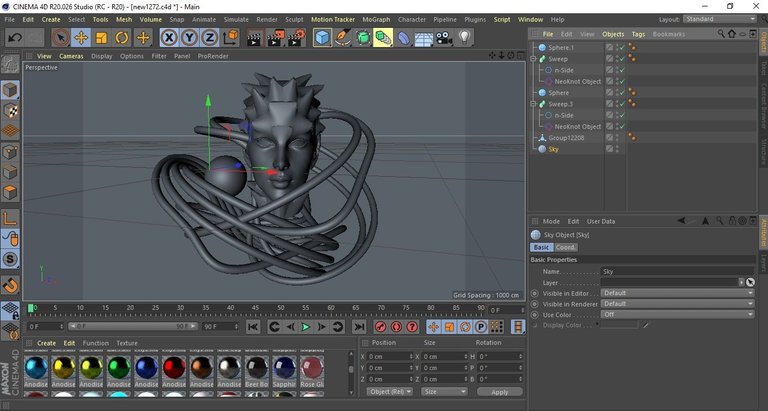Select Sphere.1 in Object Manager
The height and width of the screenshot is (411, 768).
click(561, 48)
